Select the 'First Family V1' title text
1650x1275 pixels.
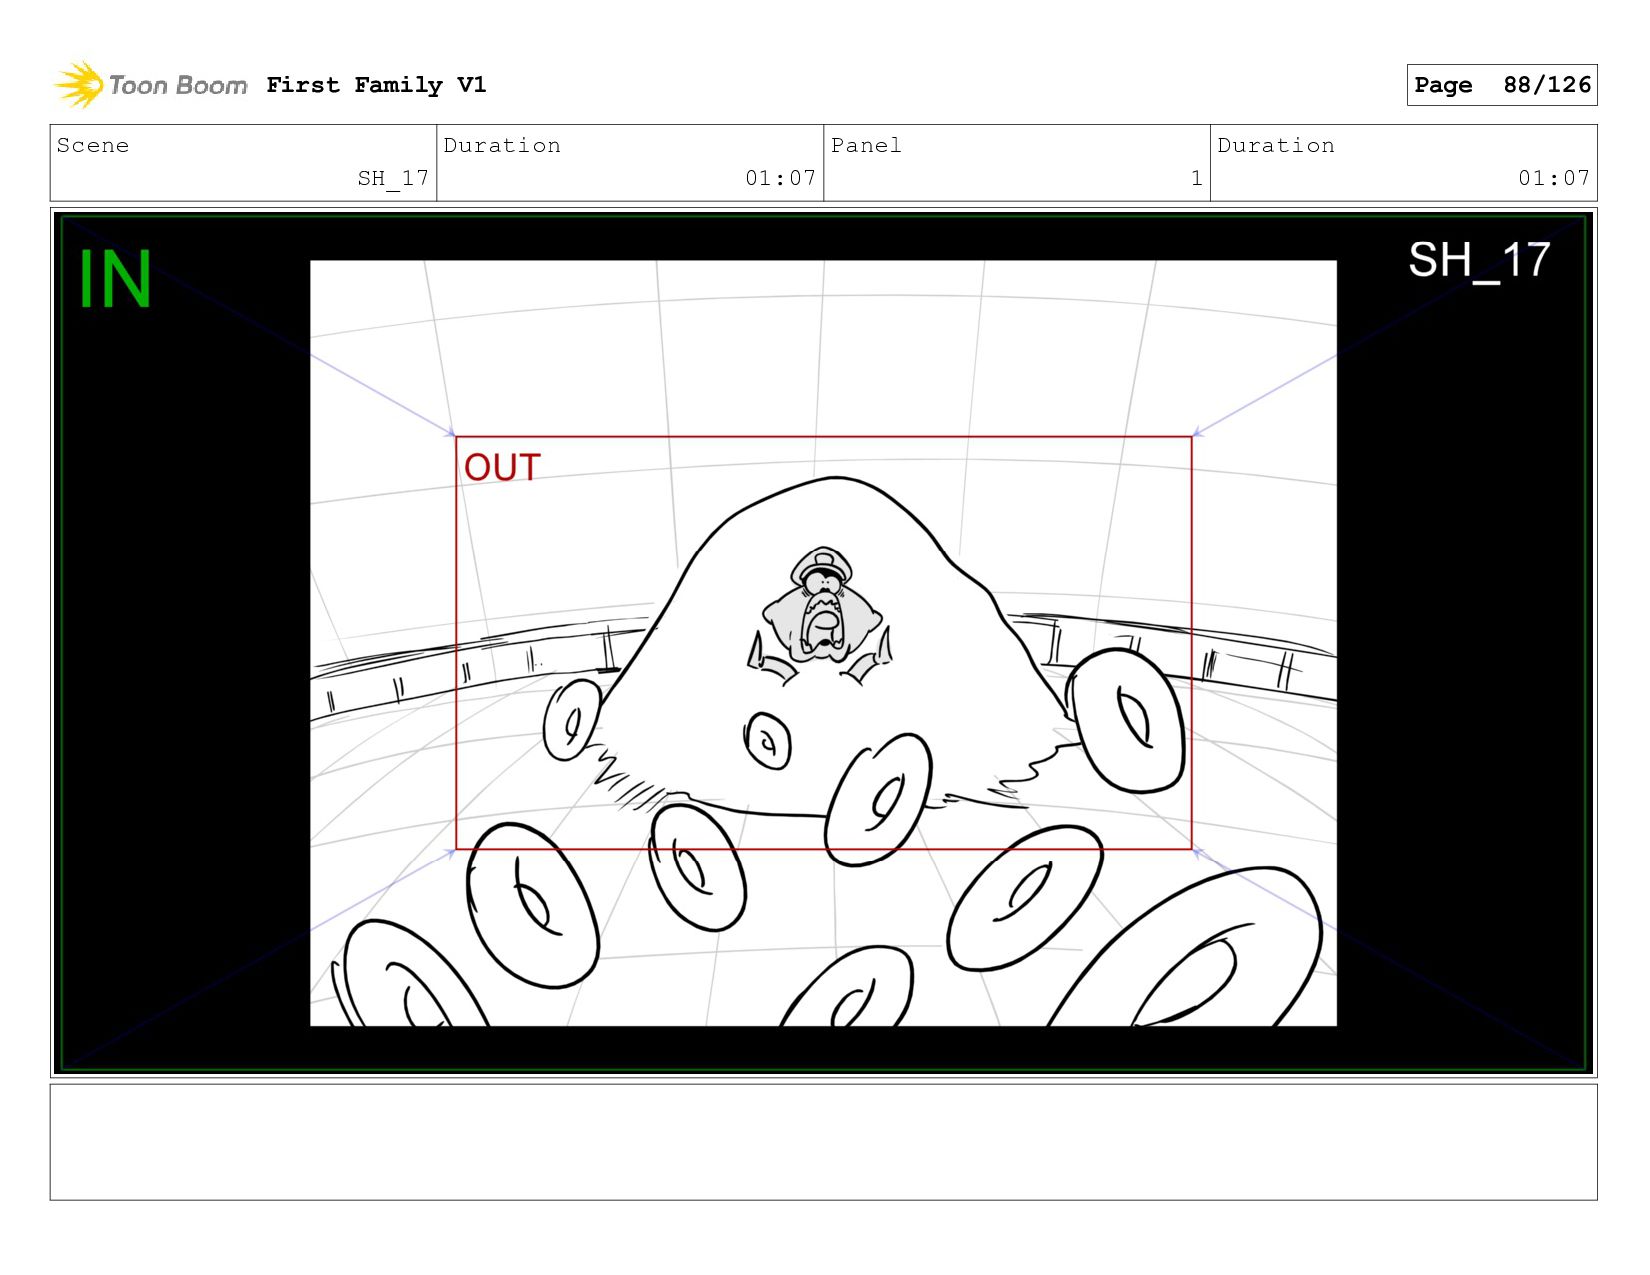[376, 85]
